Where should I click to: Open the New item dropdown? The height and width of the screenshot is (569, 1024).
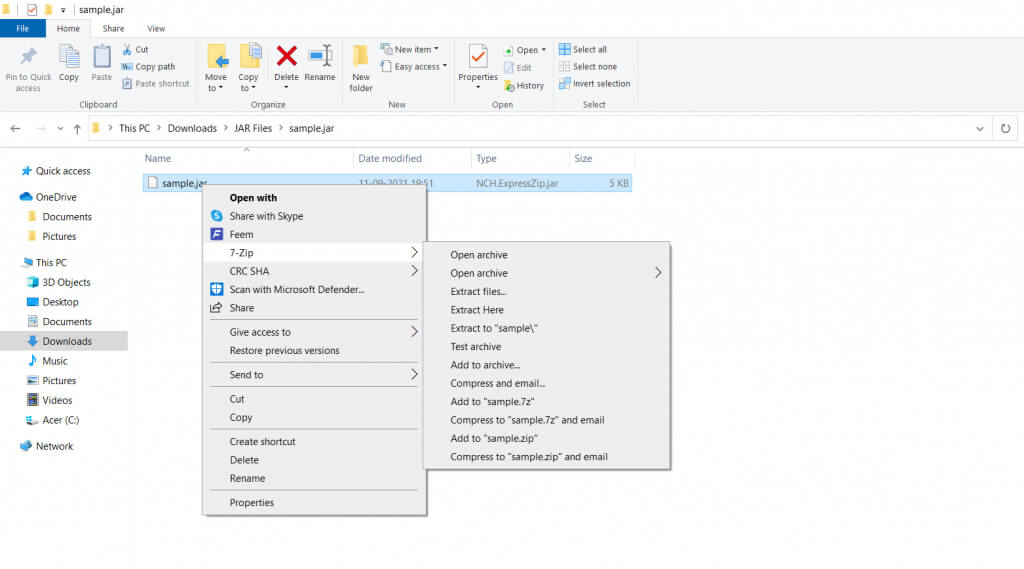tap(409, 50)
